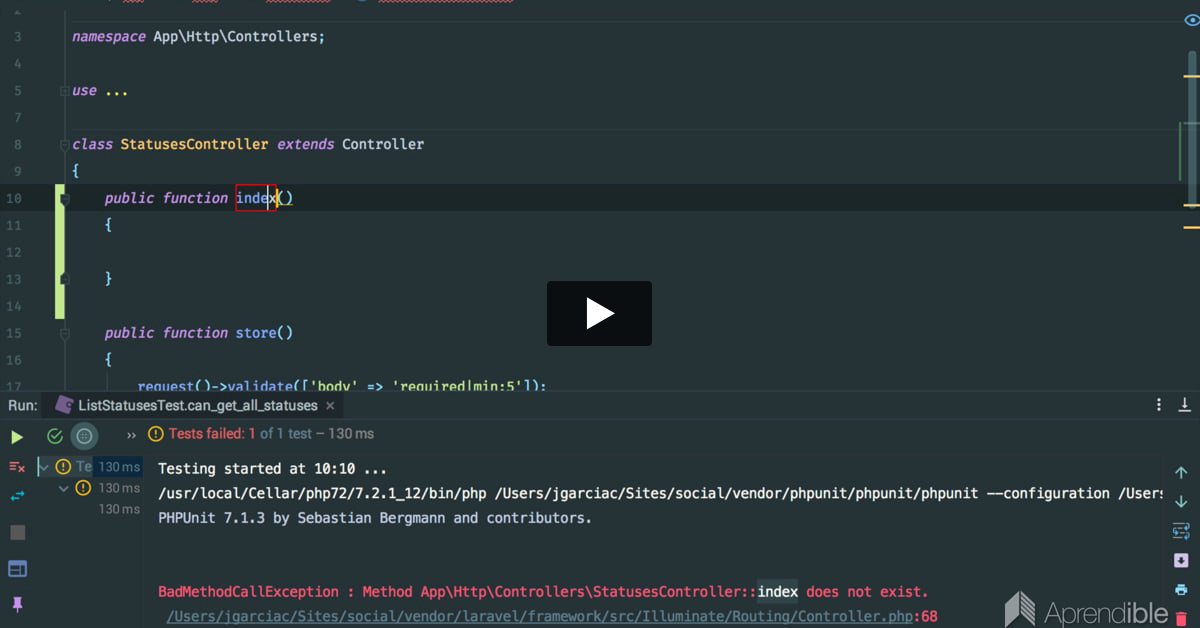
Task: Play the video with the center play button
Action: [x=599, y=313]
